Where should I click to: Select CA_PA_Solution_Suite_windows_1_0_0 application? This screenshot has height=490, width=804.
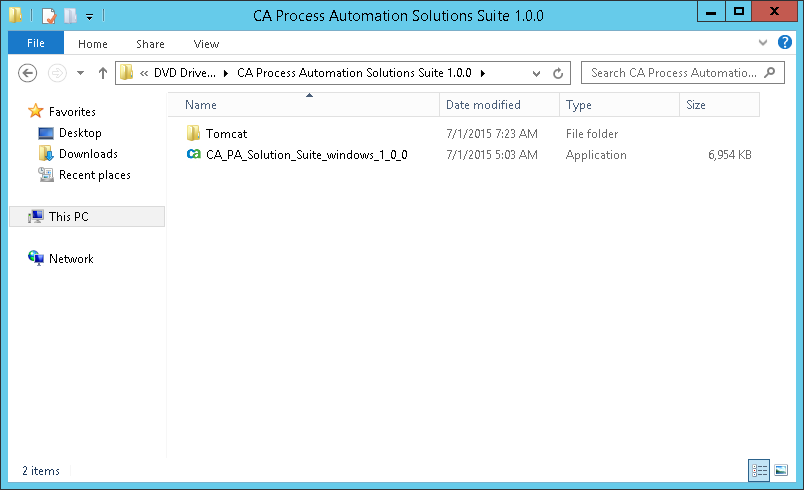click(x=306, y=155)
